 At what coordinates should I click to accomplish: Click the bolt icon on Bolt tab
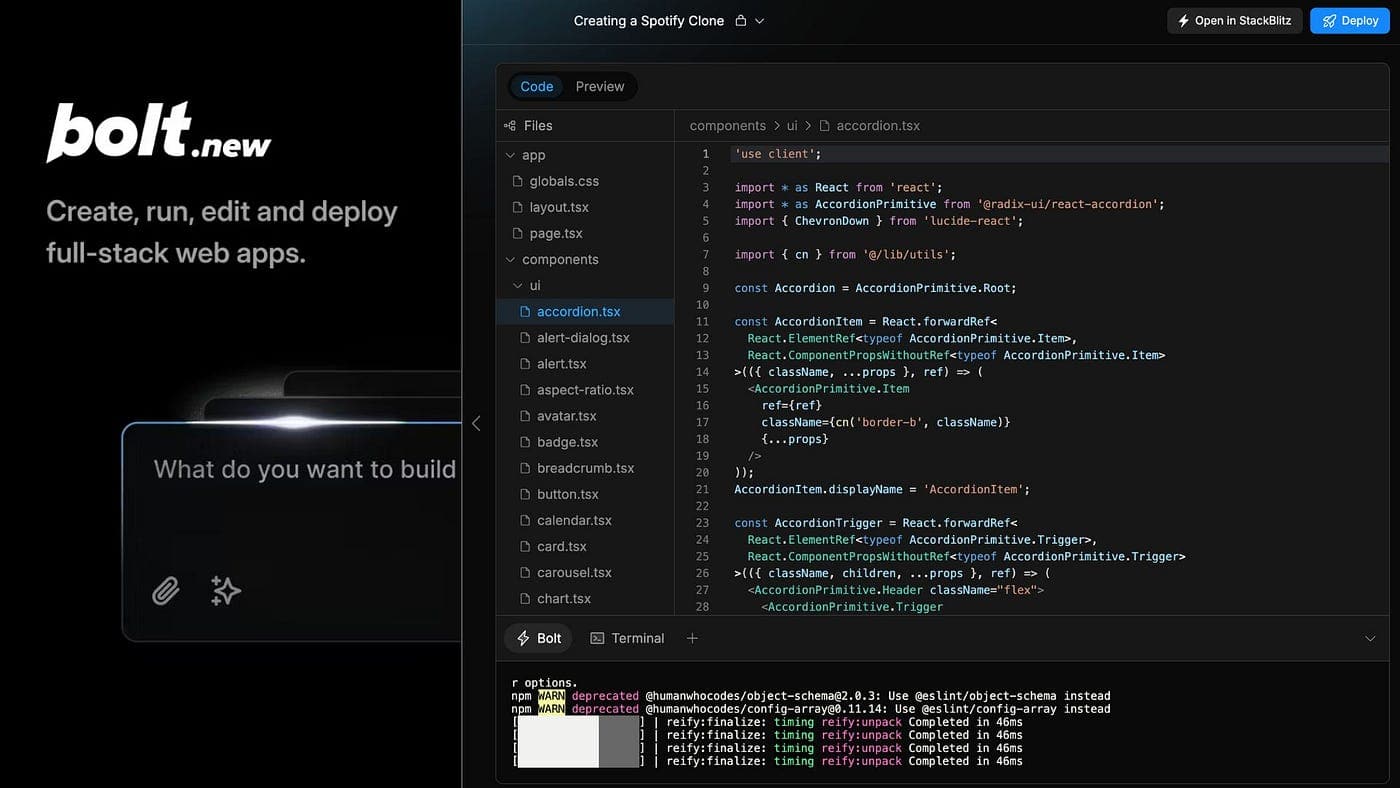(x=523, y=638)
